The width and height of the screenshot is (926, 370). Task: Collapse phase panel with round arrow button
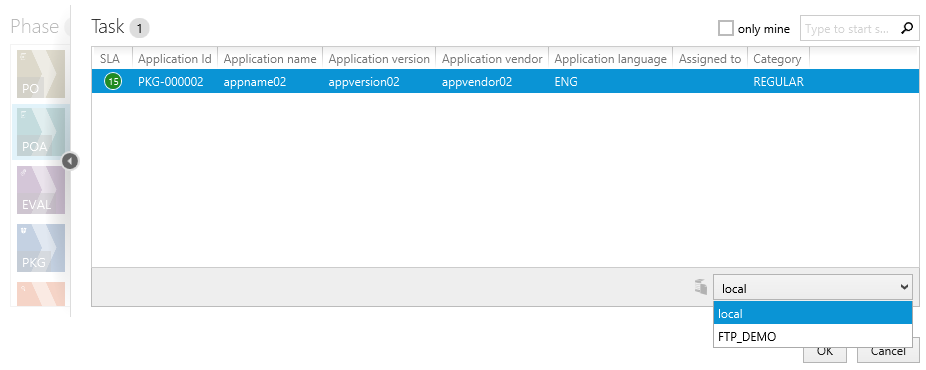click(x=70, y=161)
